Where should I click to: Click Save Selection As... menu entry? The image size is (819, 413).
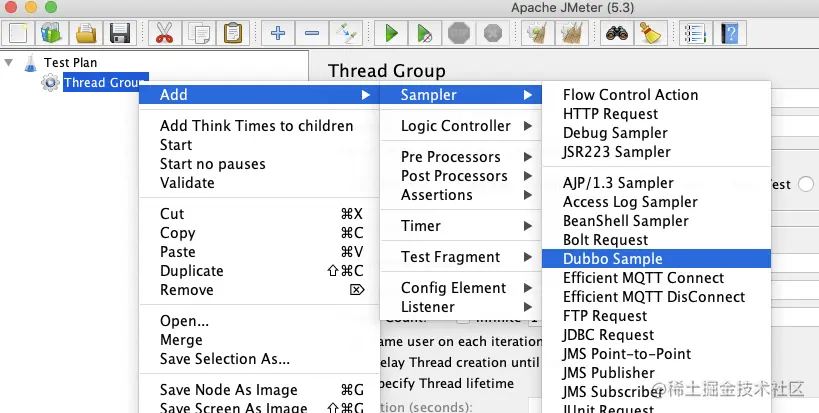259,359
